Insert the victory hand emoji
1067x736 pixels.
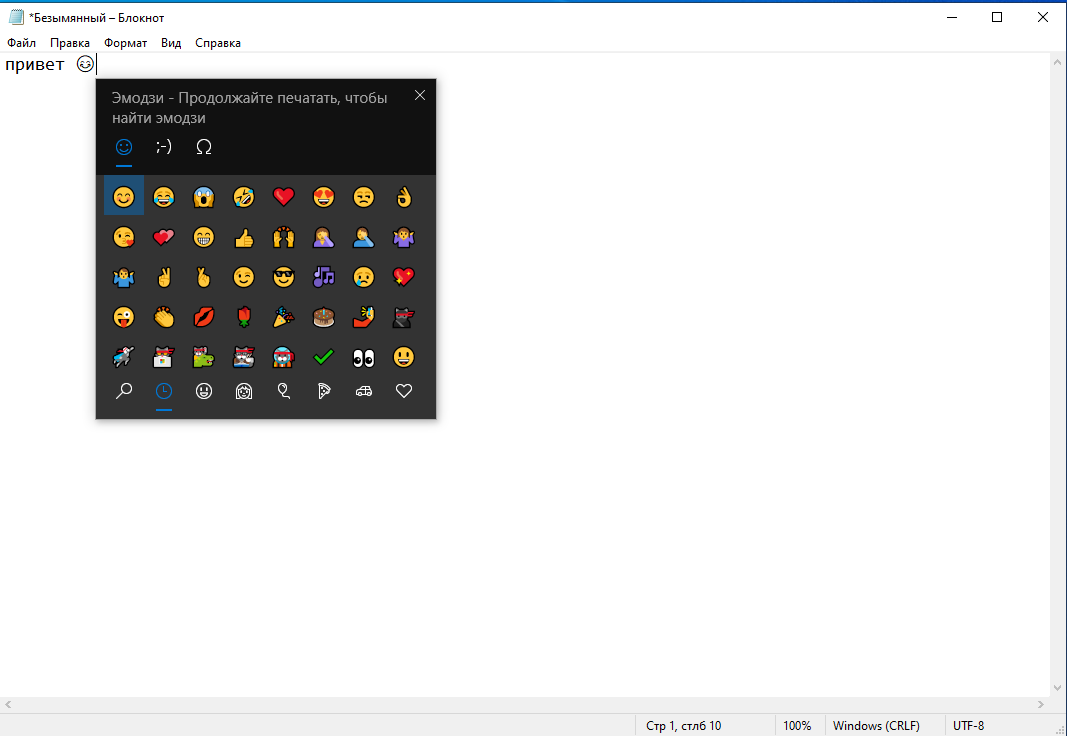pyautogui.click(x=163, y=278)
